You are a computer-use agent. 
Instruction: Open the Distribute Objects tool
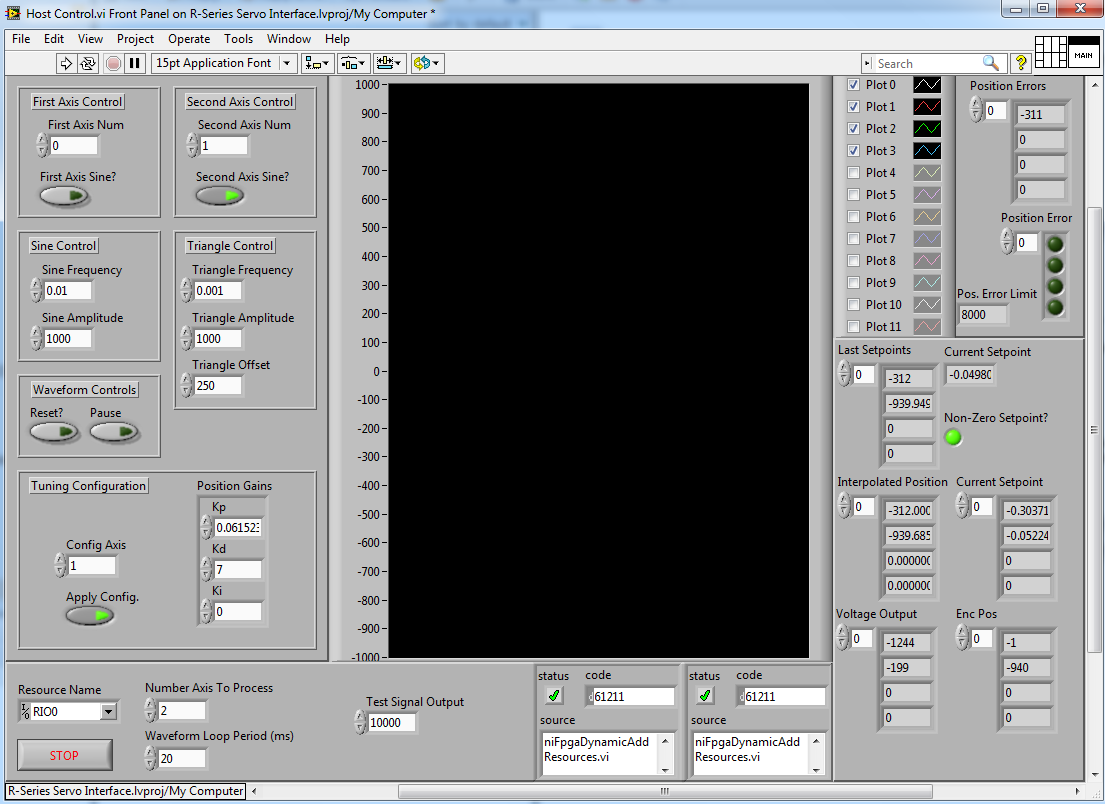click(353, 63)
